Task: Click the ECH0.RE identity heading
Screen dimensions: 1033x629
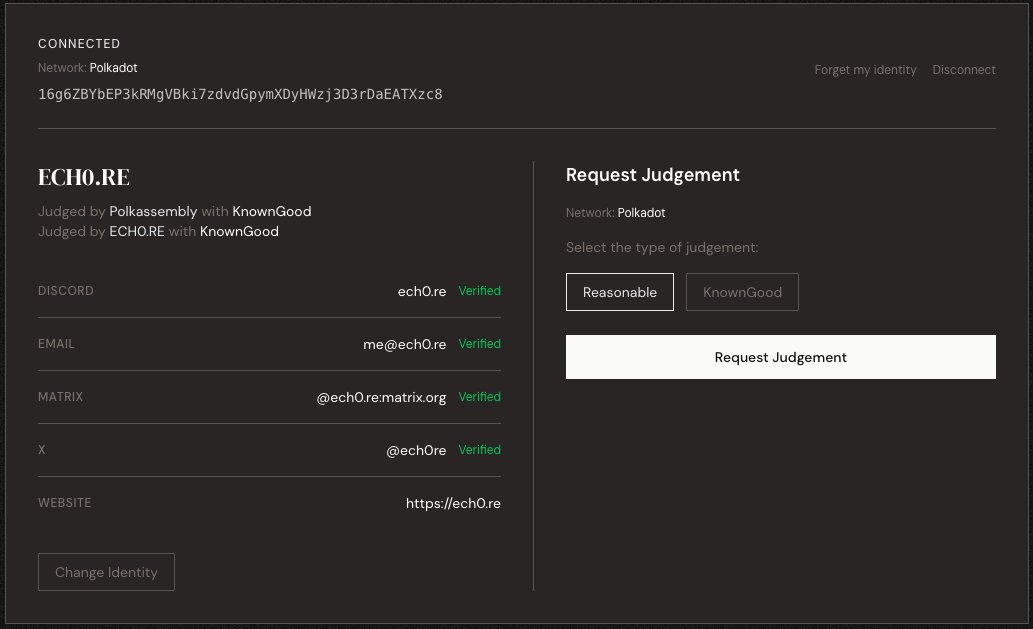Action: pos(84,177)
